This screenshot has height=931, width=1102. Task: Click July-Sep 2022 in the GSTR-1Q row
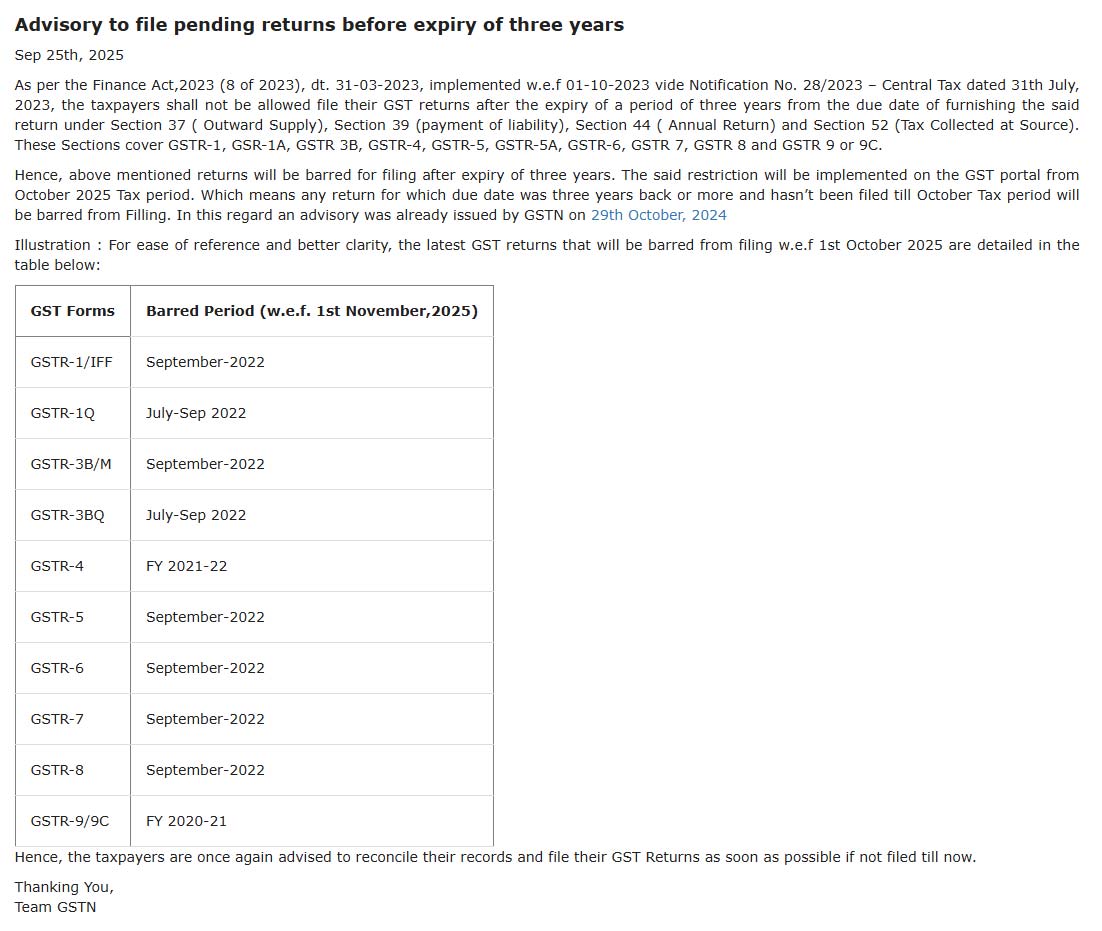tap(196, 413)
